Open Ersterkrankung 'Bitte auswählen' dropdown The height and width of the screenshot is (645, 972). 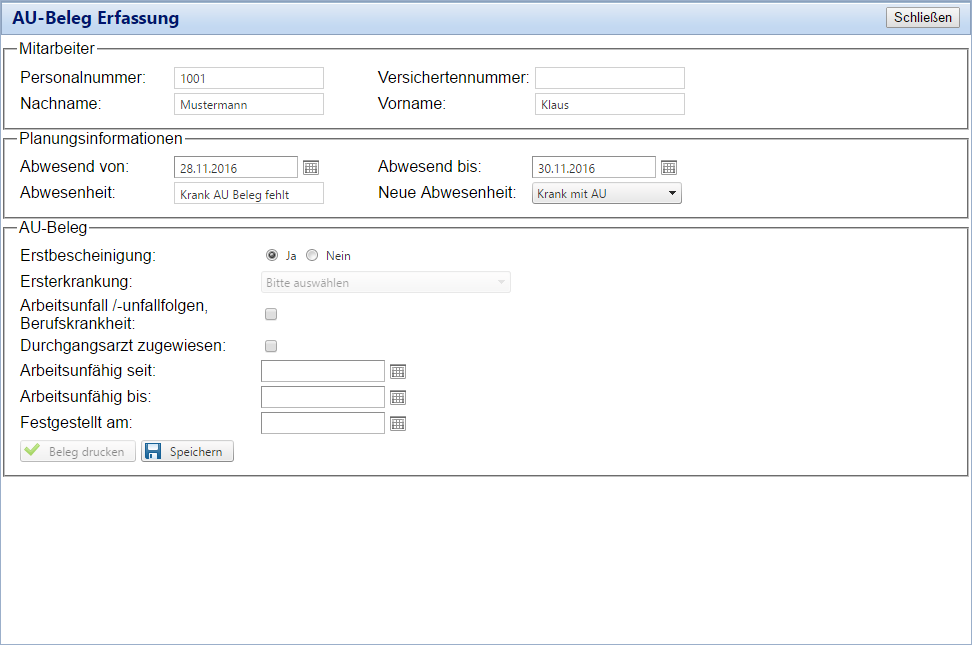pos(386,282)
